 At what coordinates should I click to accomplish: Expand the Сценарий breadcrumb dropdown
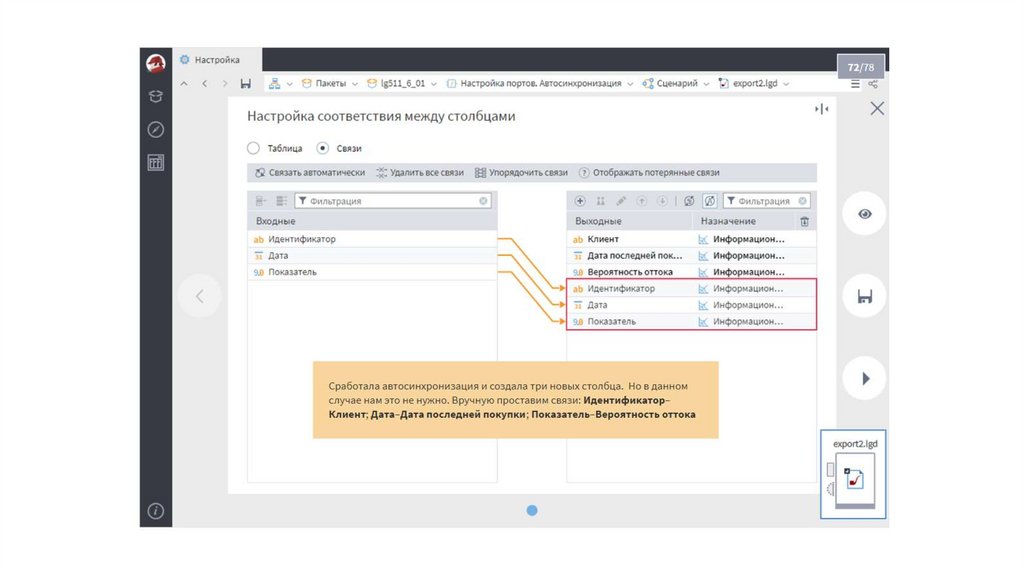tap(706, 84)
